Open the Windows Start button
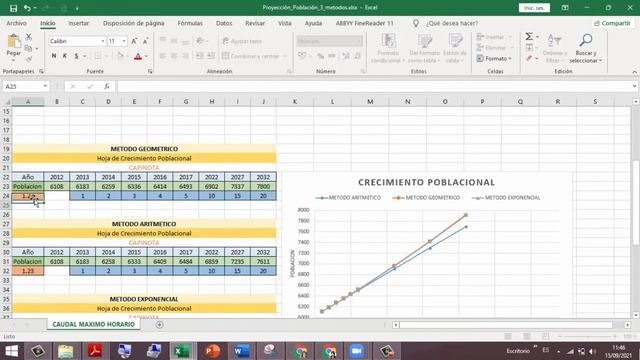Screen dimensions: 640x360 tap(11, 351)
